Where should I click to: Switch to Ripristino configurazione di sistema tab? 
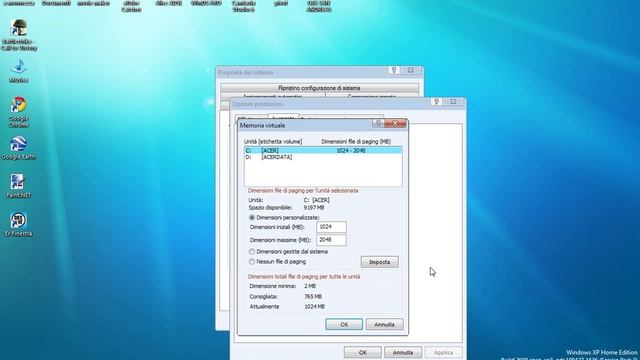(x=319, y=88)
